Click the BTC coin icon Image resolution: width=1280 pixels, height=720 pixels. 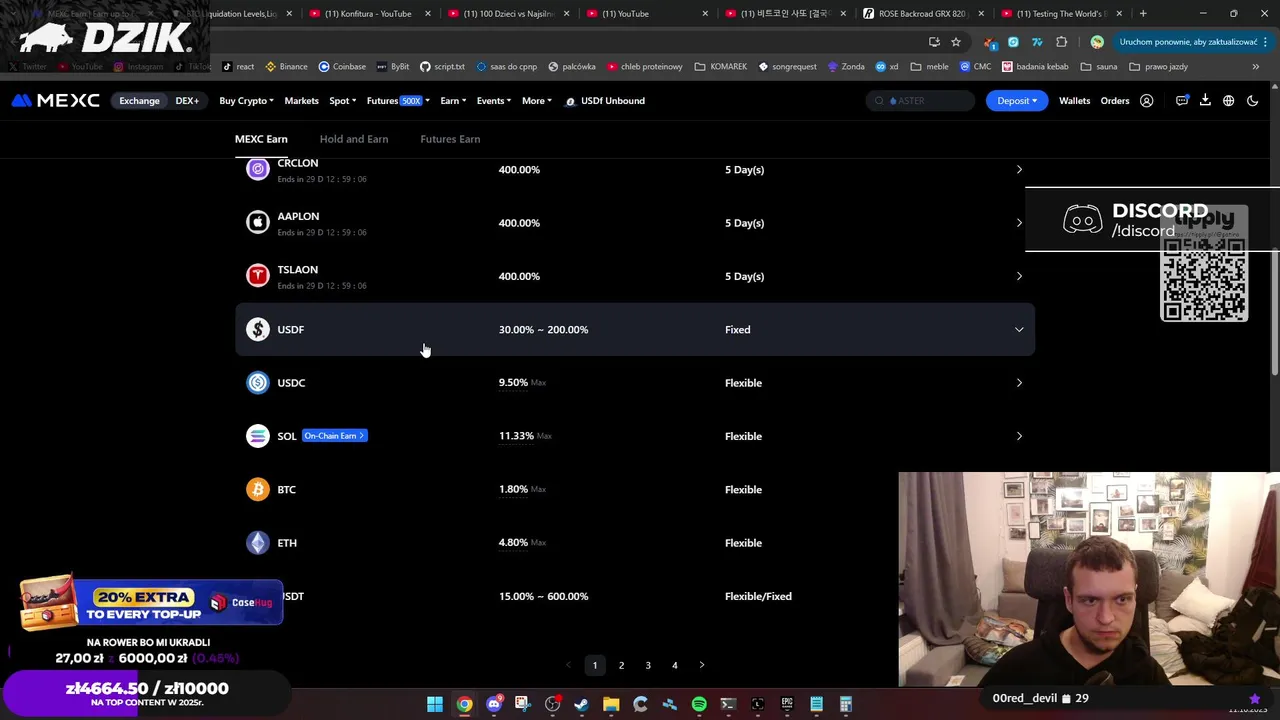[258, 489]
